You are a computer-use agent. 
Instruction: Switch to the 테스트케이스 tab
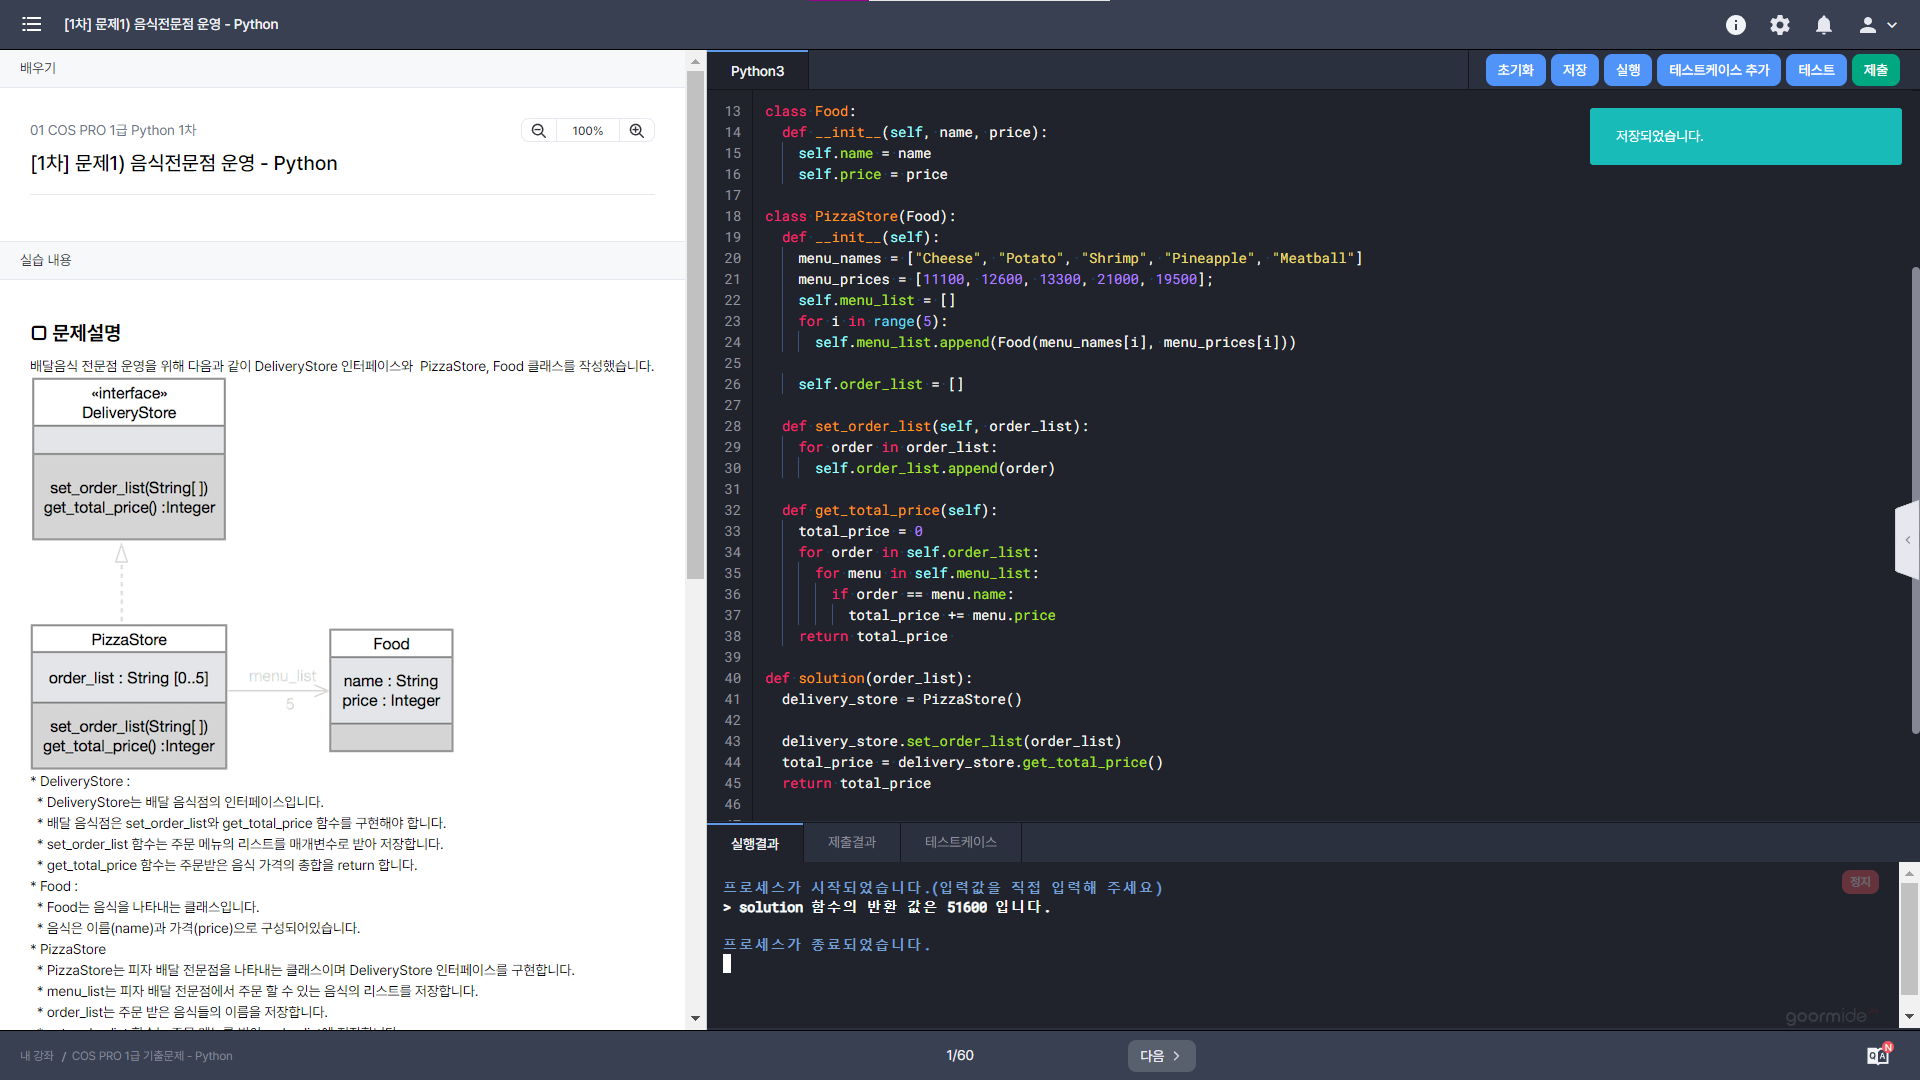pyautogui.click(x=960, y=842)
